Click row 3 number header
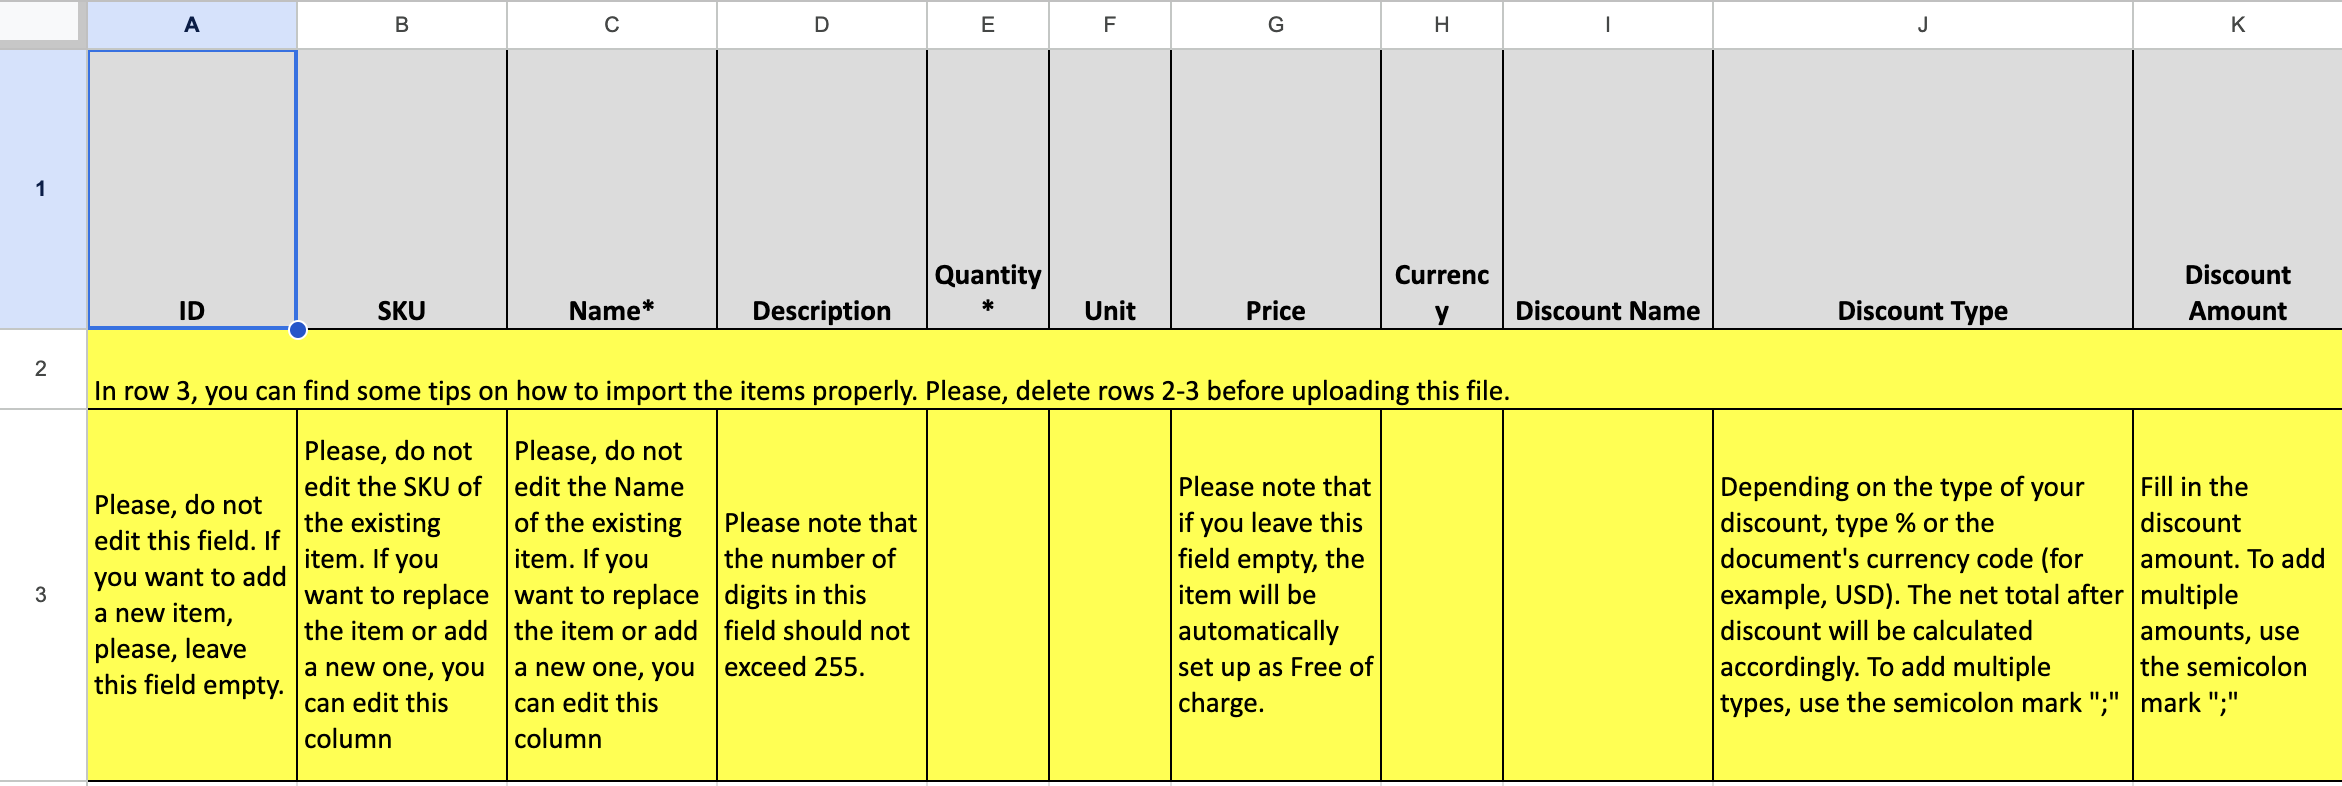Image resolution: width=2342 pixels, height=786 pixels. [x=41, y=595]
